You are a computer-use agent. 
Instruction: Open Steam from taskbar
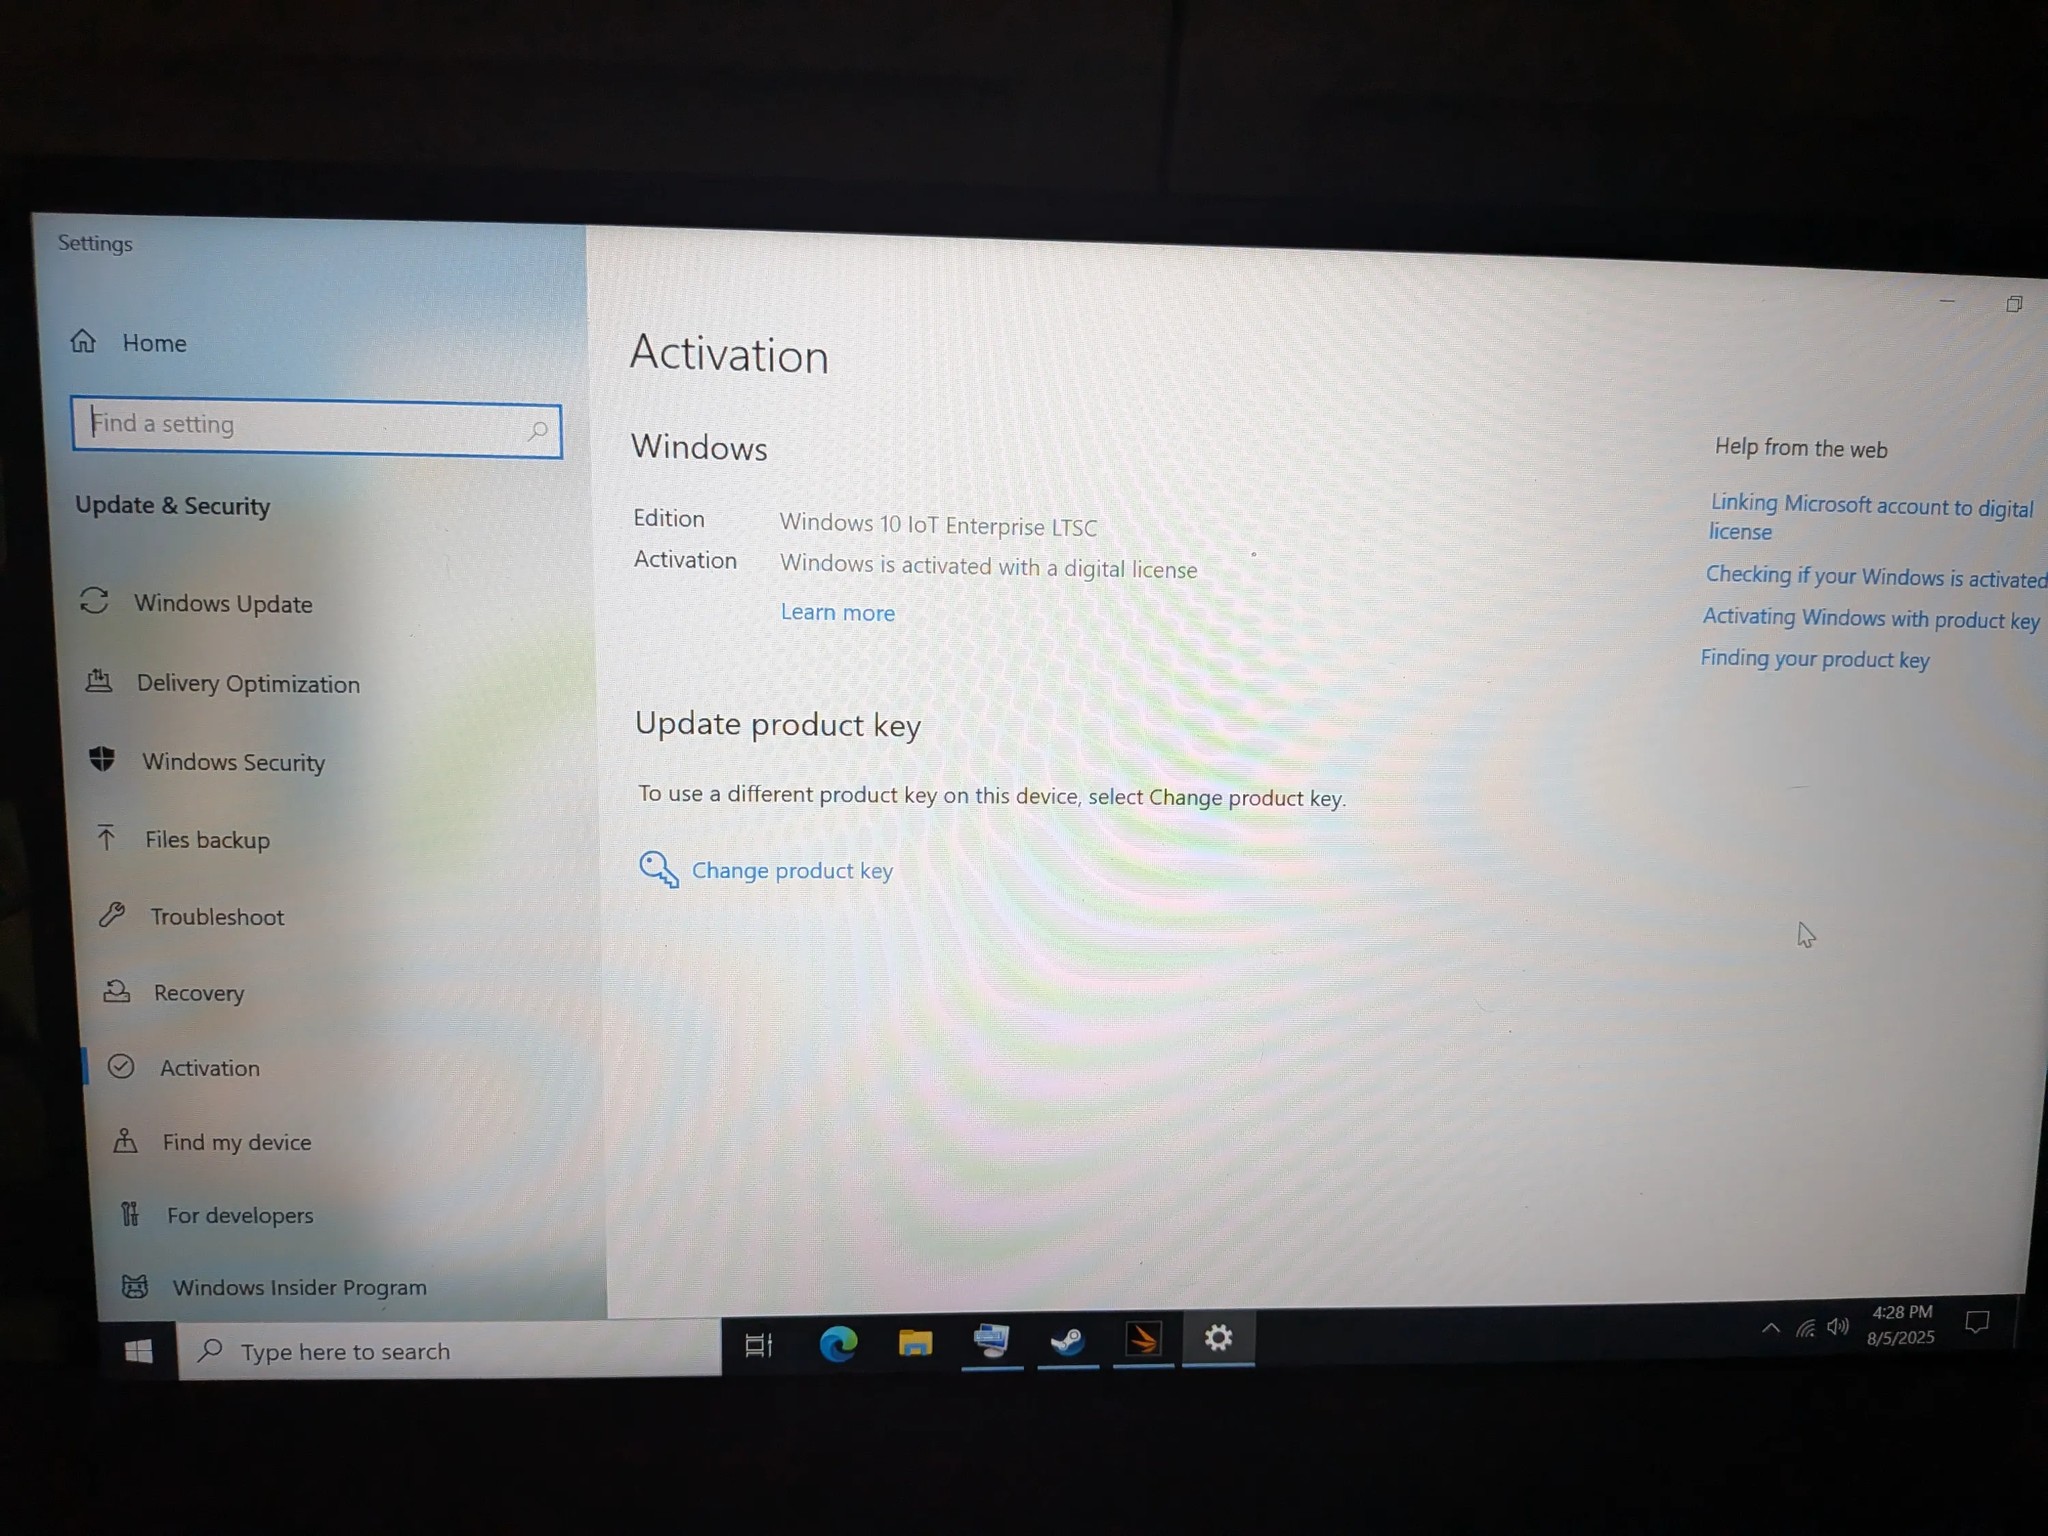pos(1067,1340)
